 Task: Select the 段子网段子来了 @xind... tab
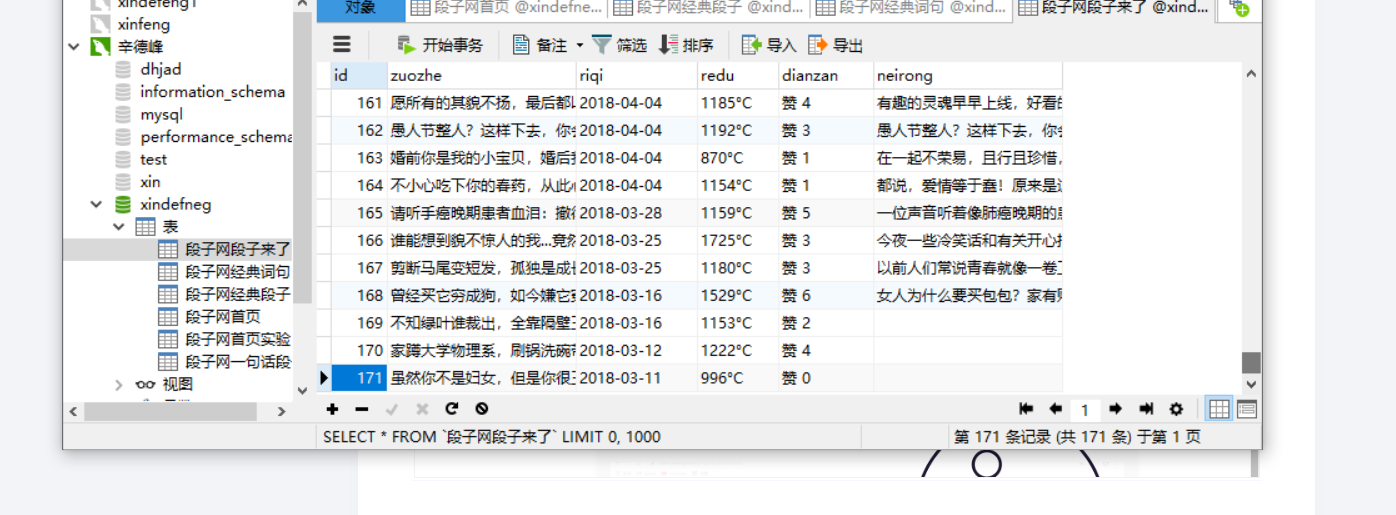click(x=1113, y=9)
